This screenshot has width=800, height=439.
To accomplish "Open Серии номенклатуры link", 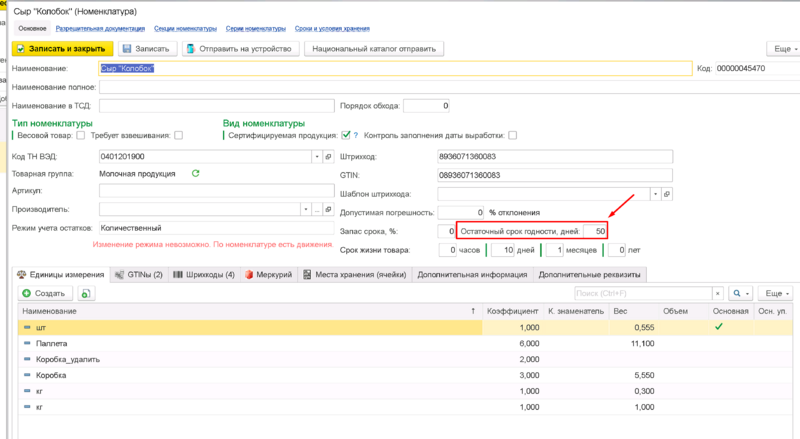I will click(256, 29).
